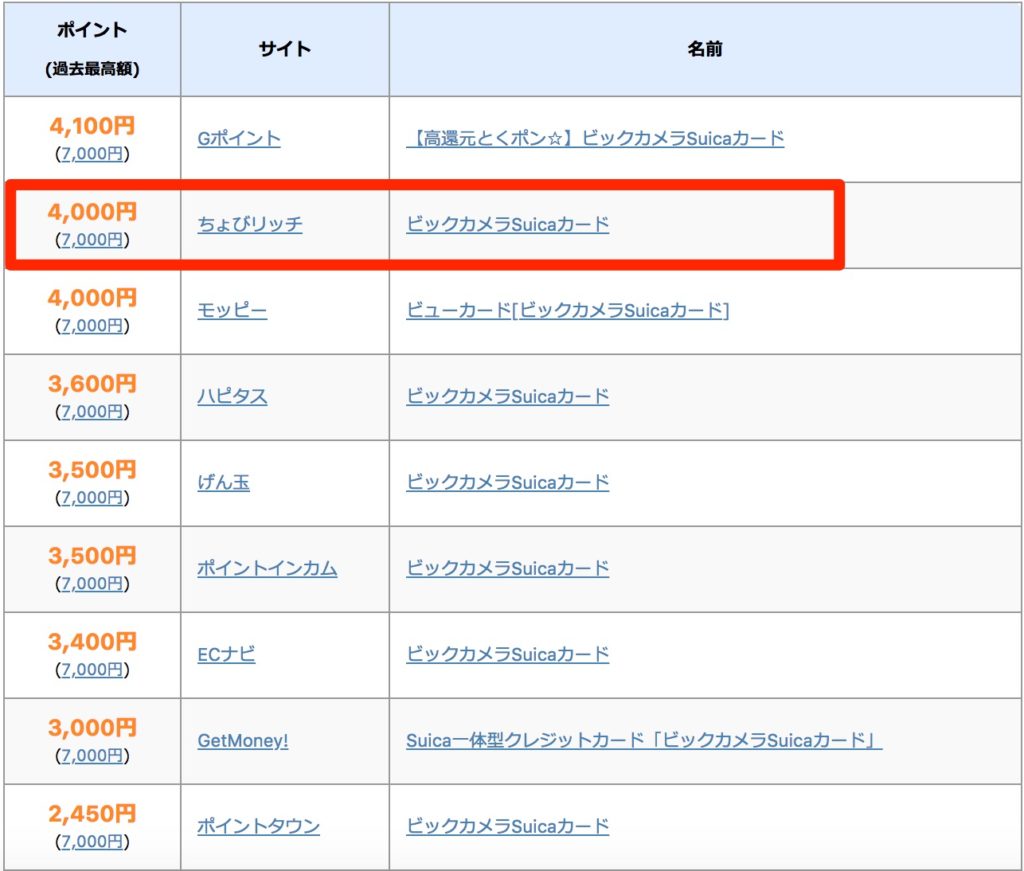
Task: Click ビックカメラSuicaカード link in ポイントインカム row
Action: point(507,568)
